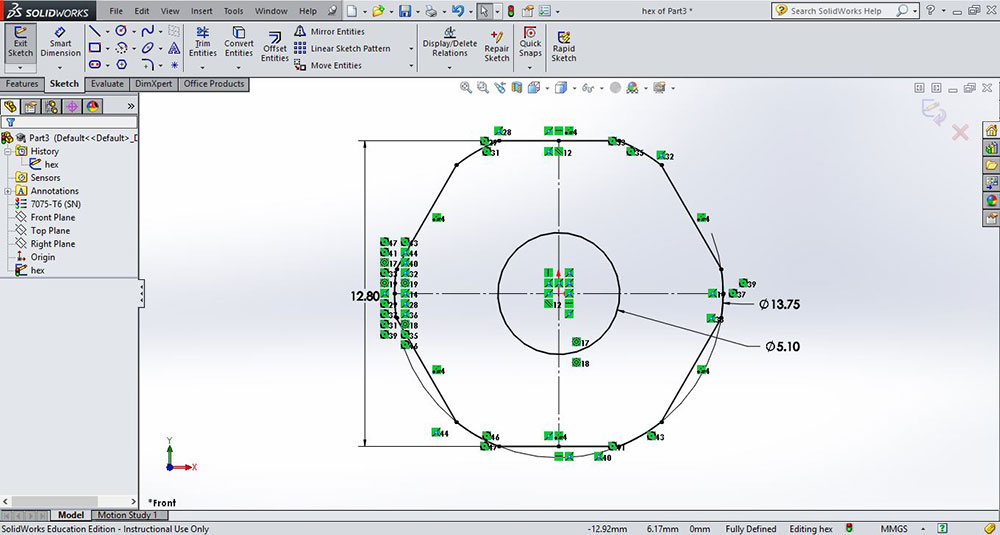1000x535 pixels.
Task: Click Mirror Entities in the sketch toolbar
Action: pos(330,32)
